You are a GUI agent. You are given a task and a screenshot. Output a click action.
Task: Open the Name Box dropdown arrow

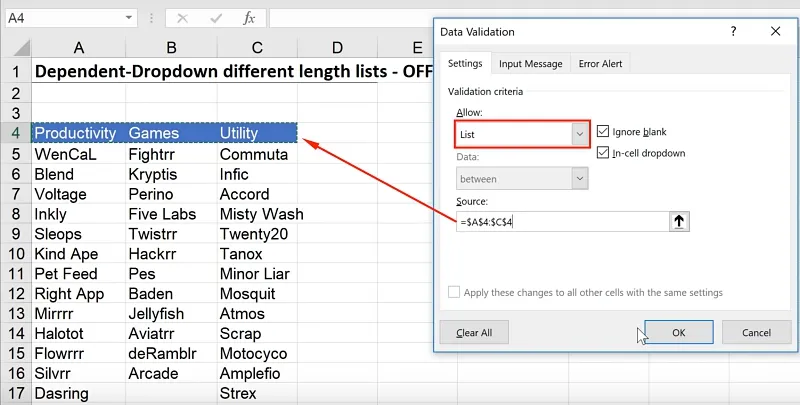[129, 18]
